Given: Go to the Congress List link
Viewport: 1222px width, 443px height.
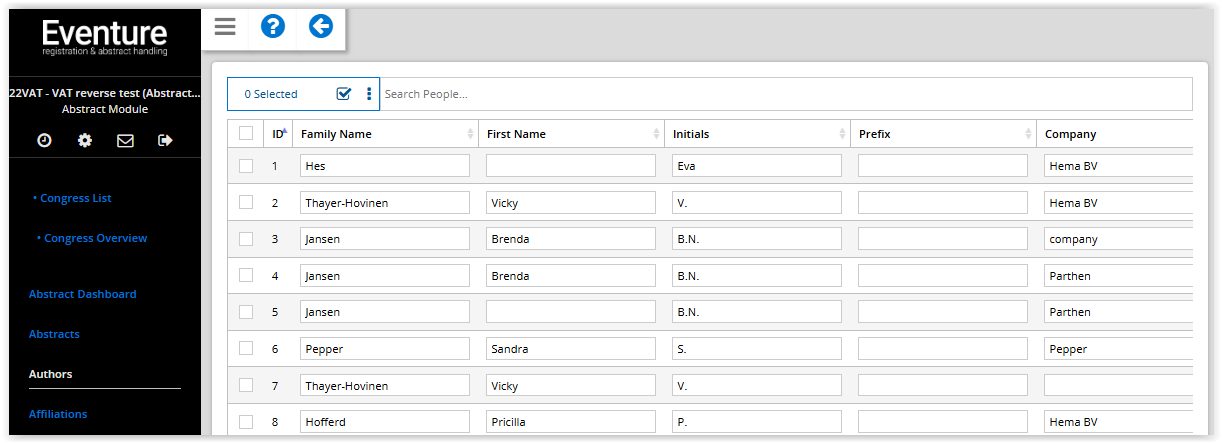Looking at the screenshot, I should (75, 198).
